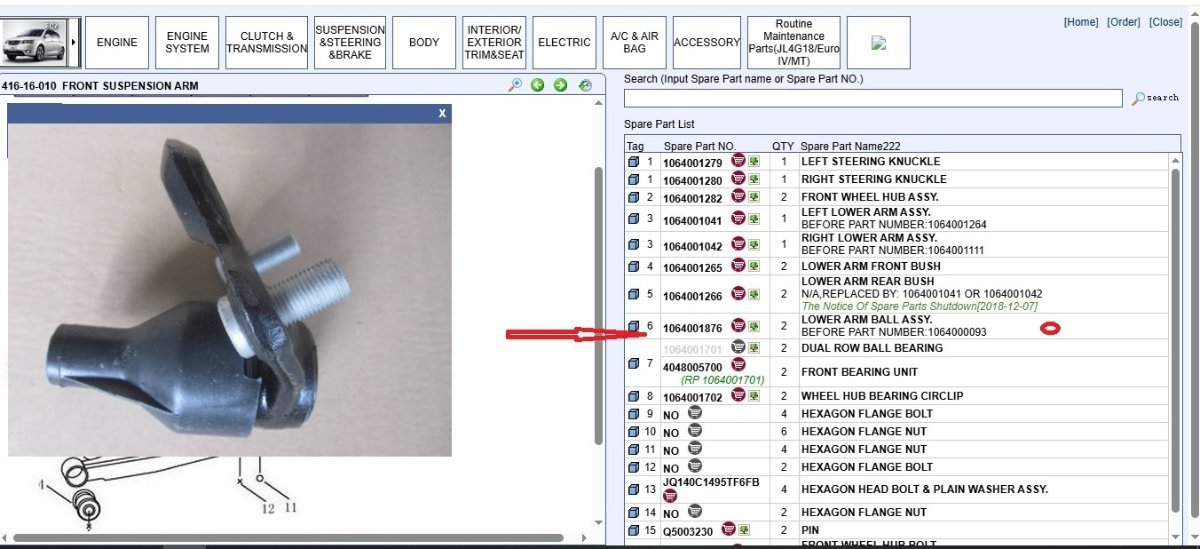Click the magnifier zoom icon above the diagram

(515, 85)
